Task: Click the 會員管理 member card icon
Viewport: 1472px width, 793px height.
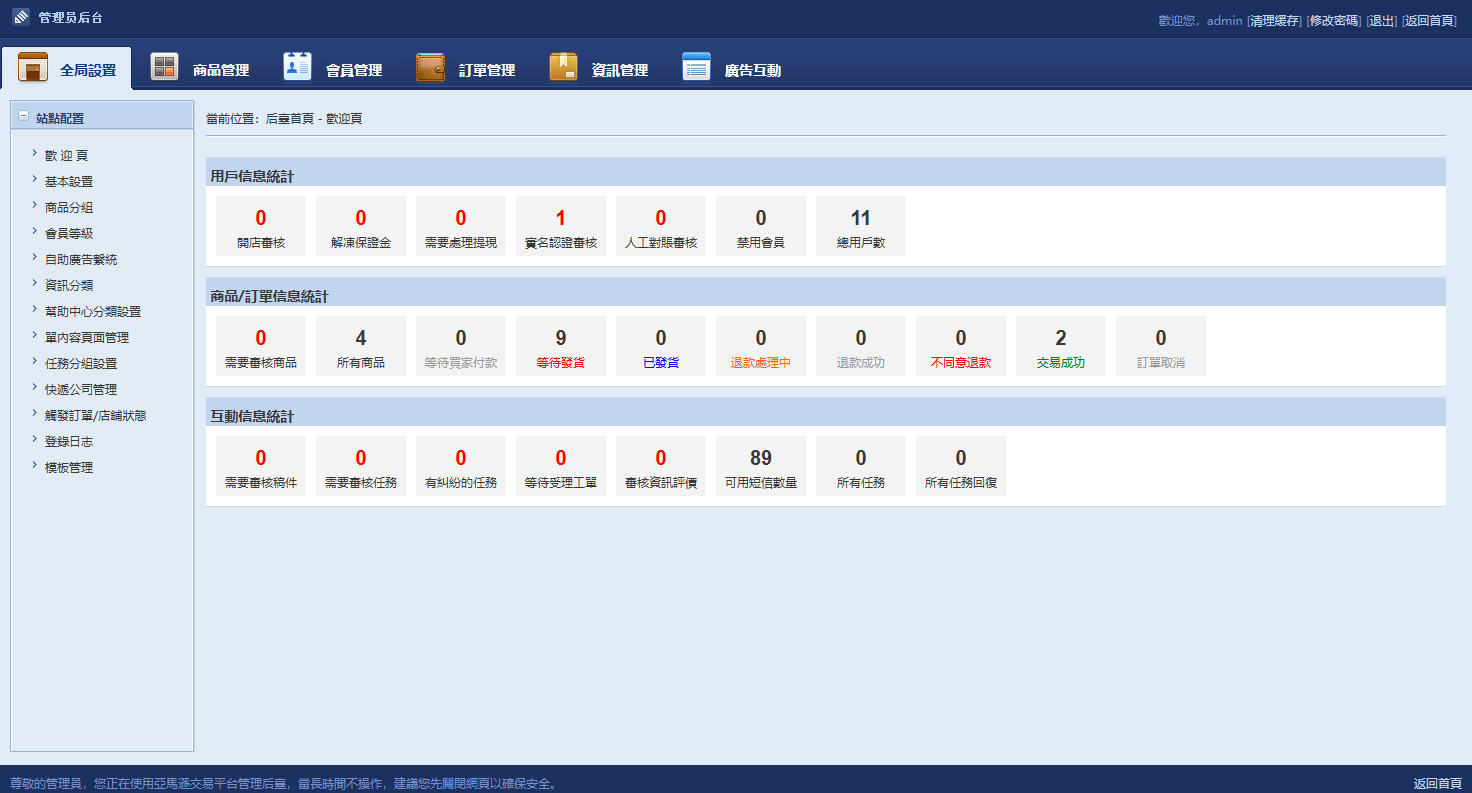Action: click(297, 67)
